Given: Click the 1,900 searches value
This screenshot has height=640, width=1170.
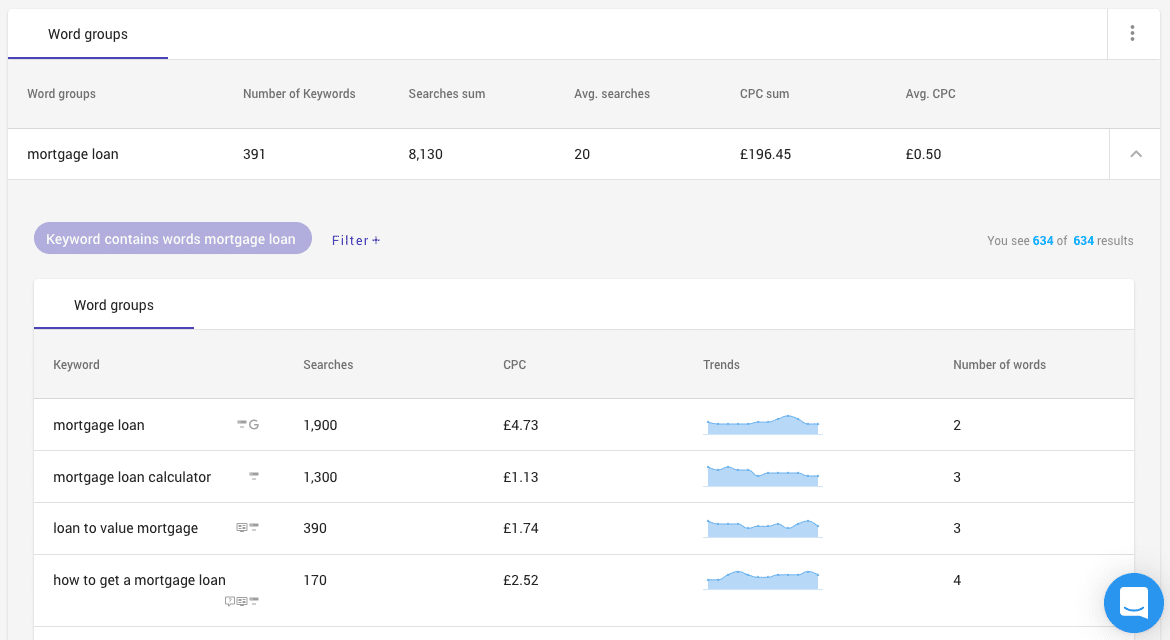Looking at the screenshot, I should point(320,425).
